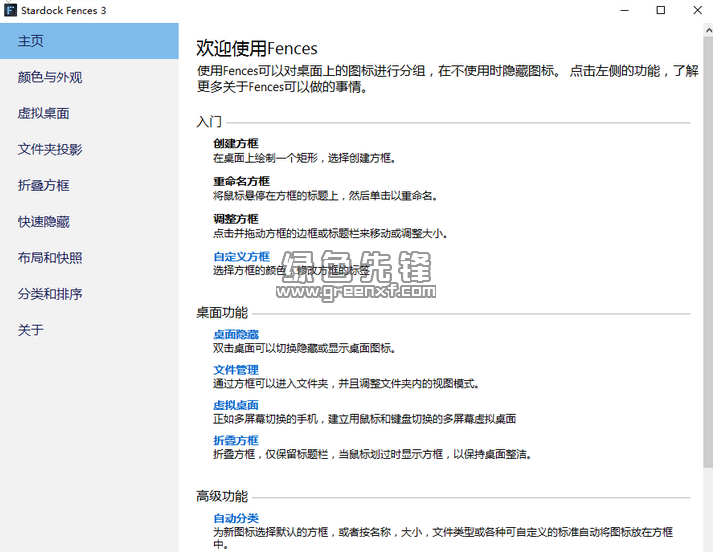Click the 创建方框 heading
This screenshot has width=713, height=552.
[236, 143]
